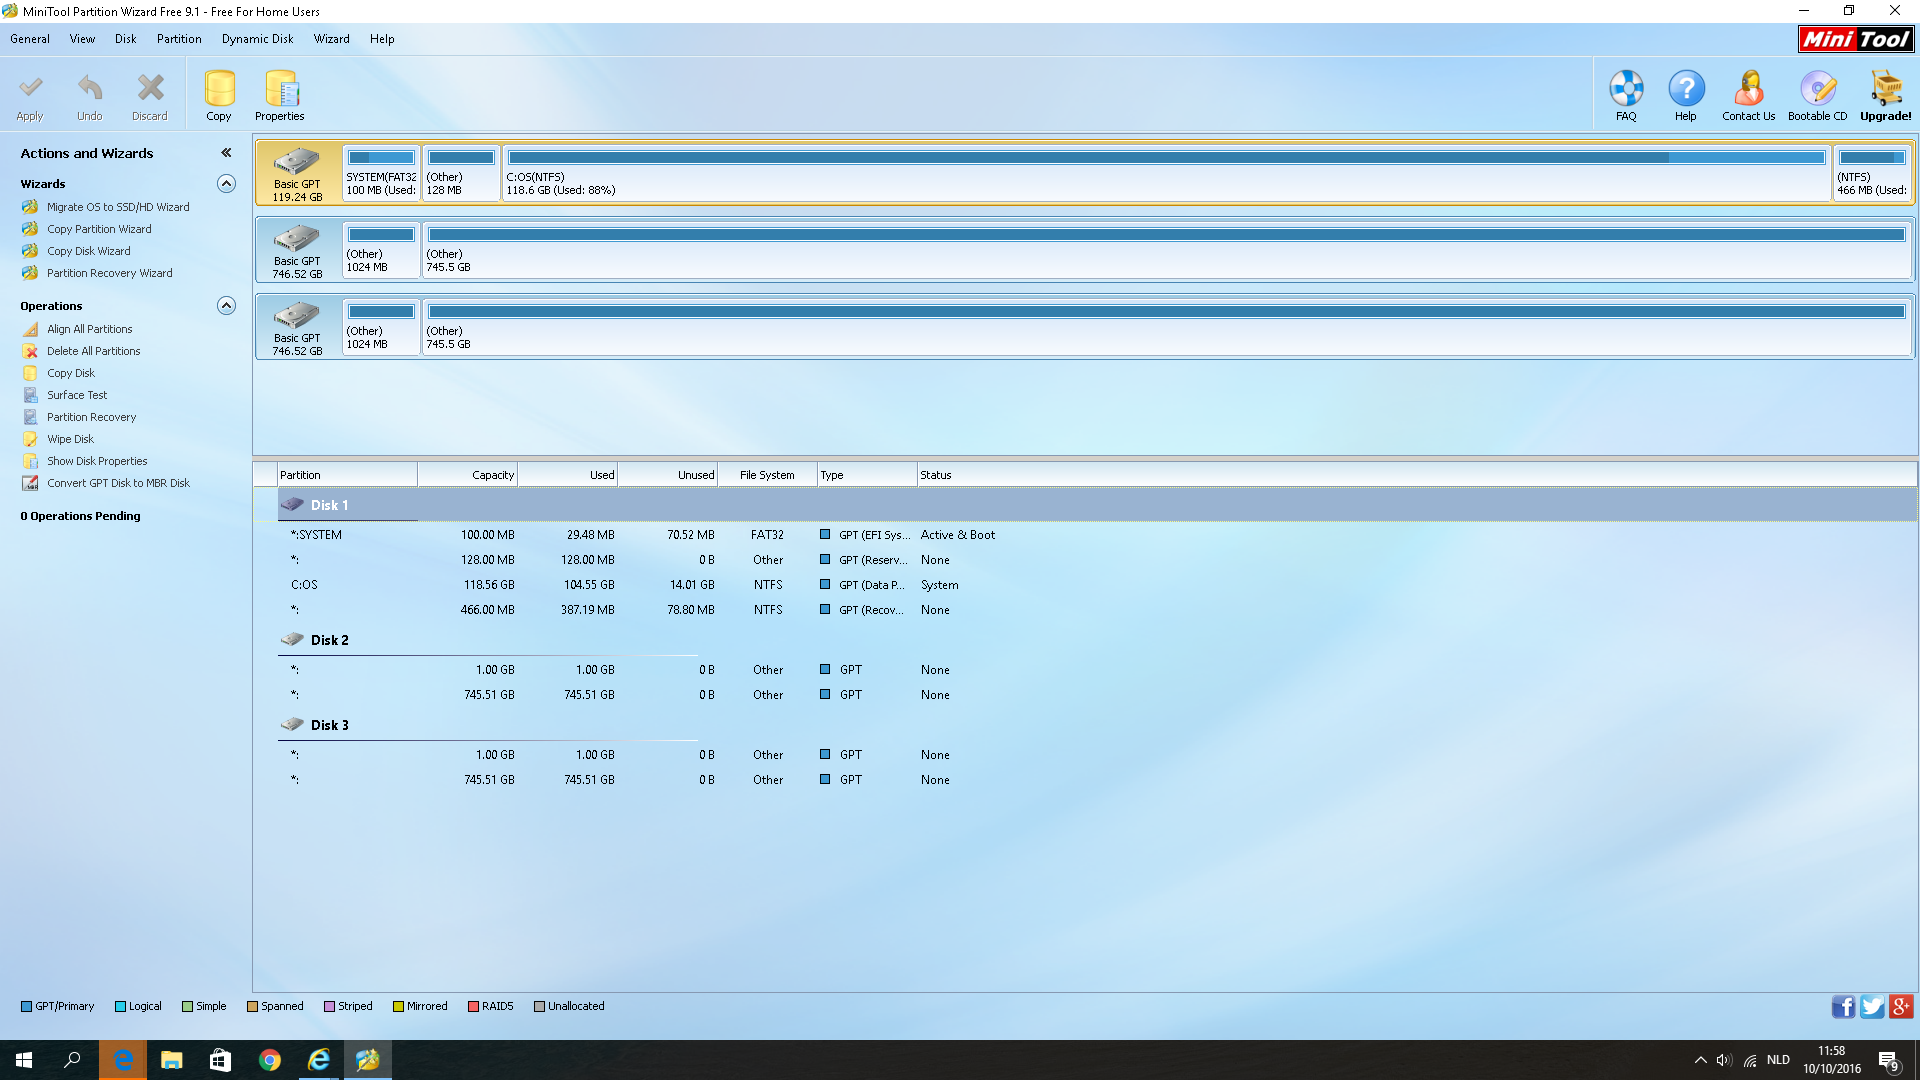The width and height of the screenshot is (1920, 1080).
Task: Click the Discard X icon
Action: [150, 88]
